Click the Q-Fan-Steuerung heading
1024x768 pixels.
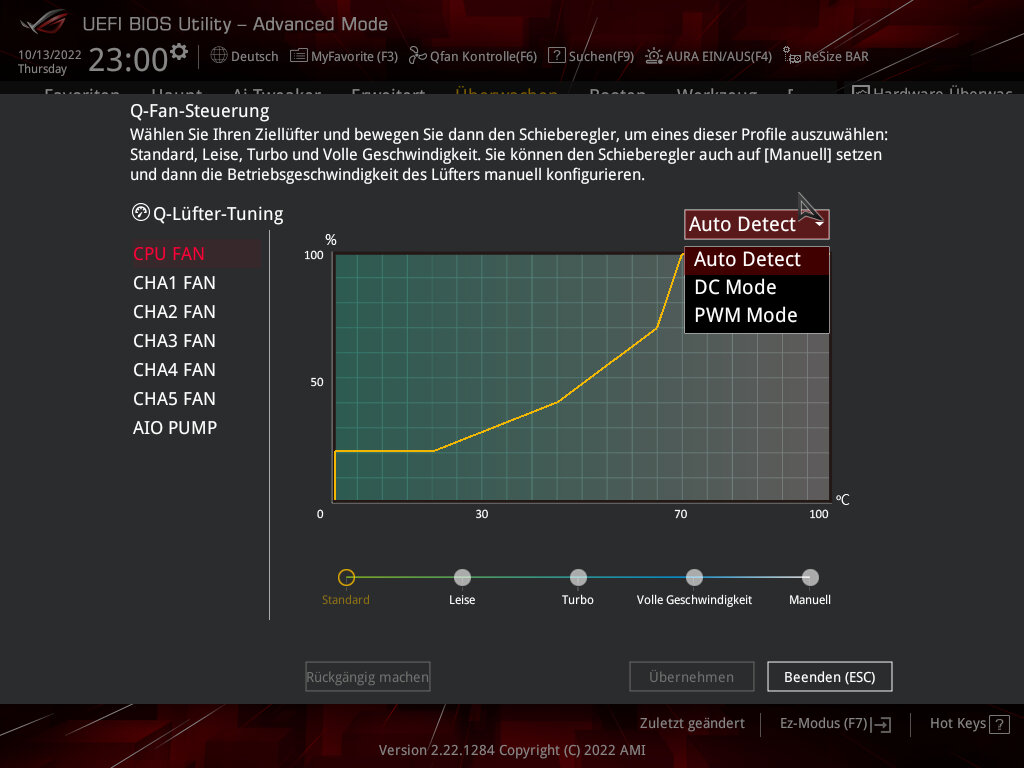pyautogui.click(x=200, y=111)
